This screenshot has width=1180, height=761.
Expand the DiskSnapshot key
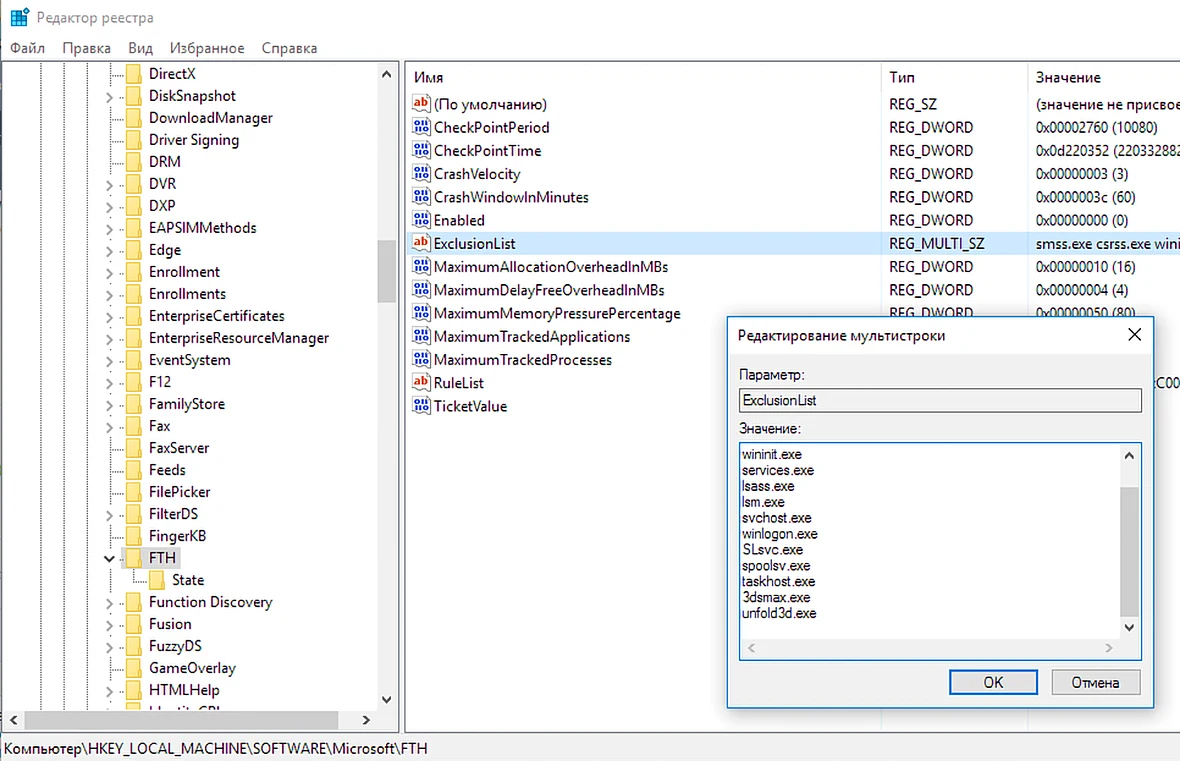[109, 96]
